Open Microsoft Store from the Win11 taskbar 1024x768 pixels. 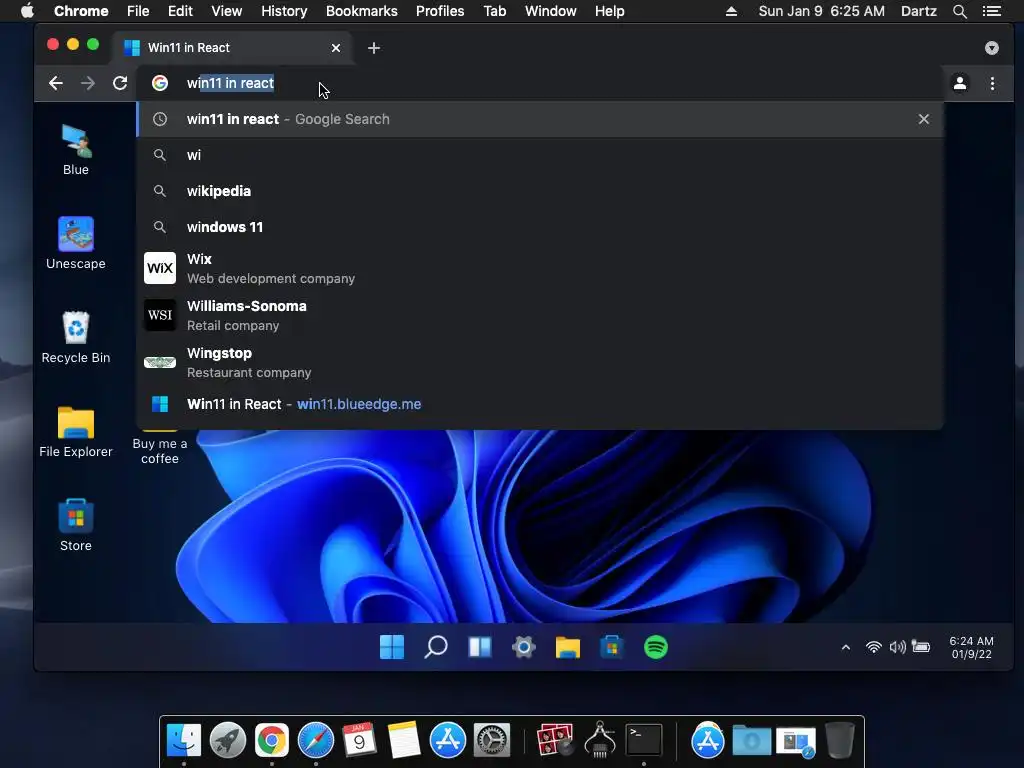point(612,647)
